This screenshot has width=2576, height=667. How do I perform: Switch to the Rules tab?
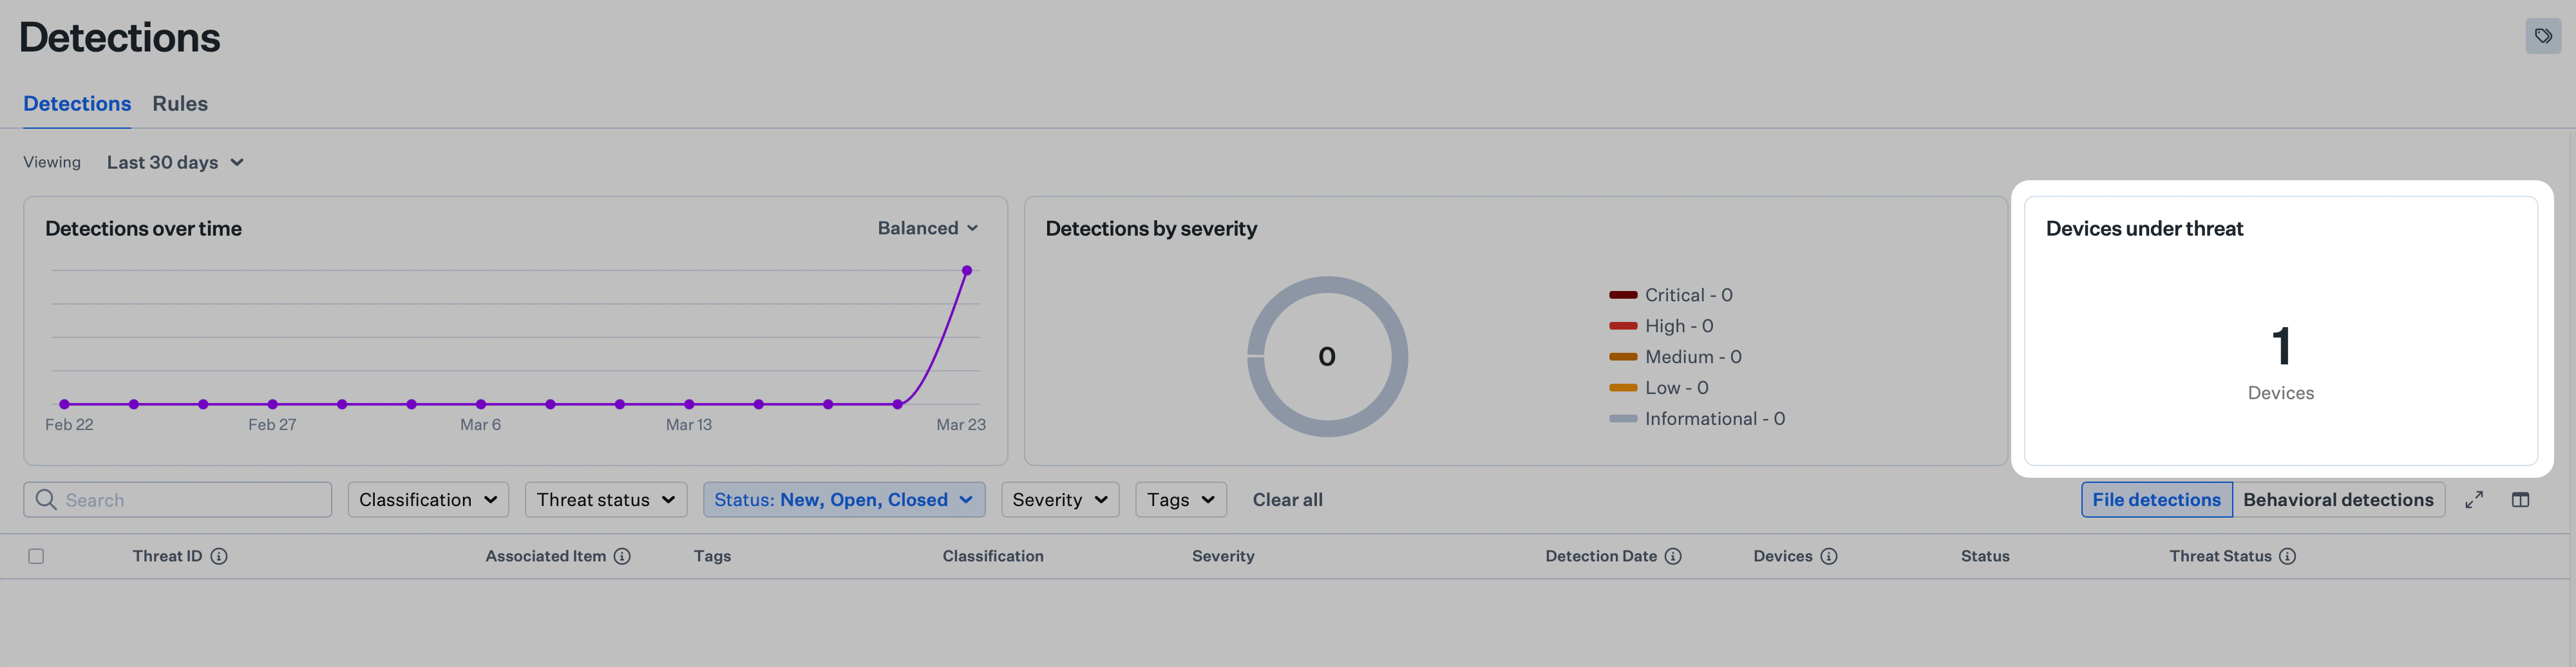pyautogui.click(x=180, y=103)
